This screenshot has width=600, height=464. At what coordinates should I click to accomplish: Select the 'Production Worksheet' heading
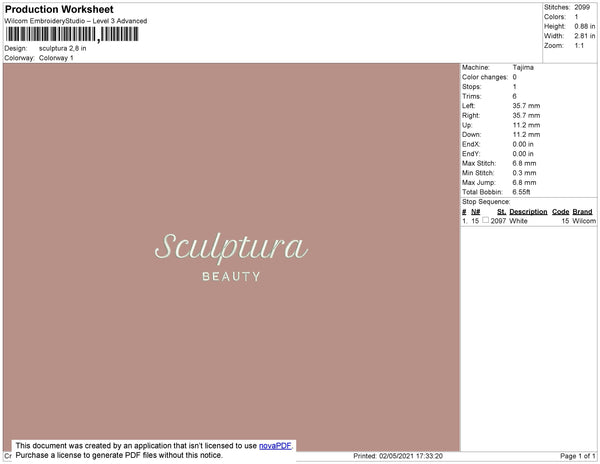59,9
